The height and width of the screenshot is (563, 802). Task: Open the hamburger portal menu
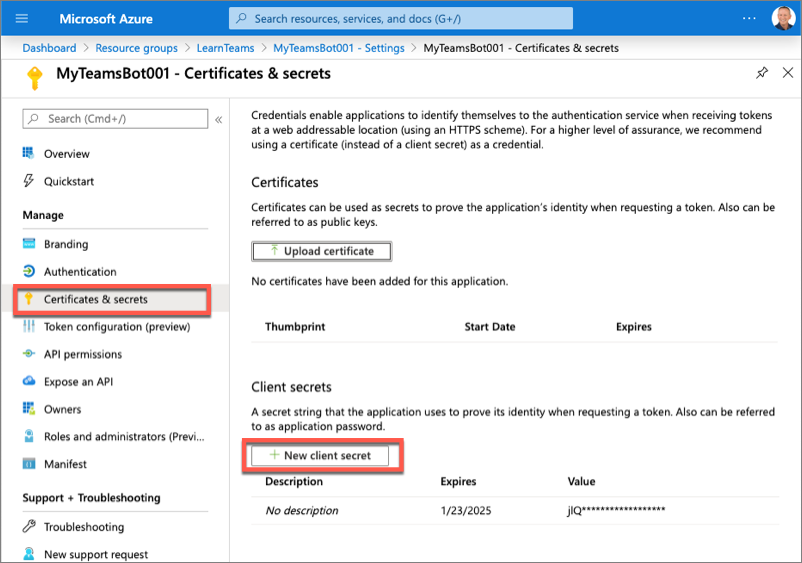[21, 19]
